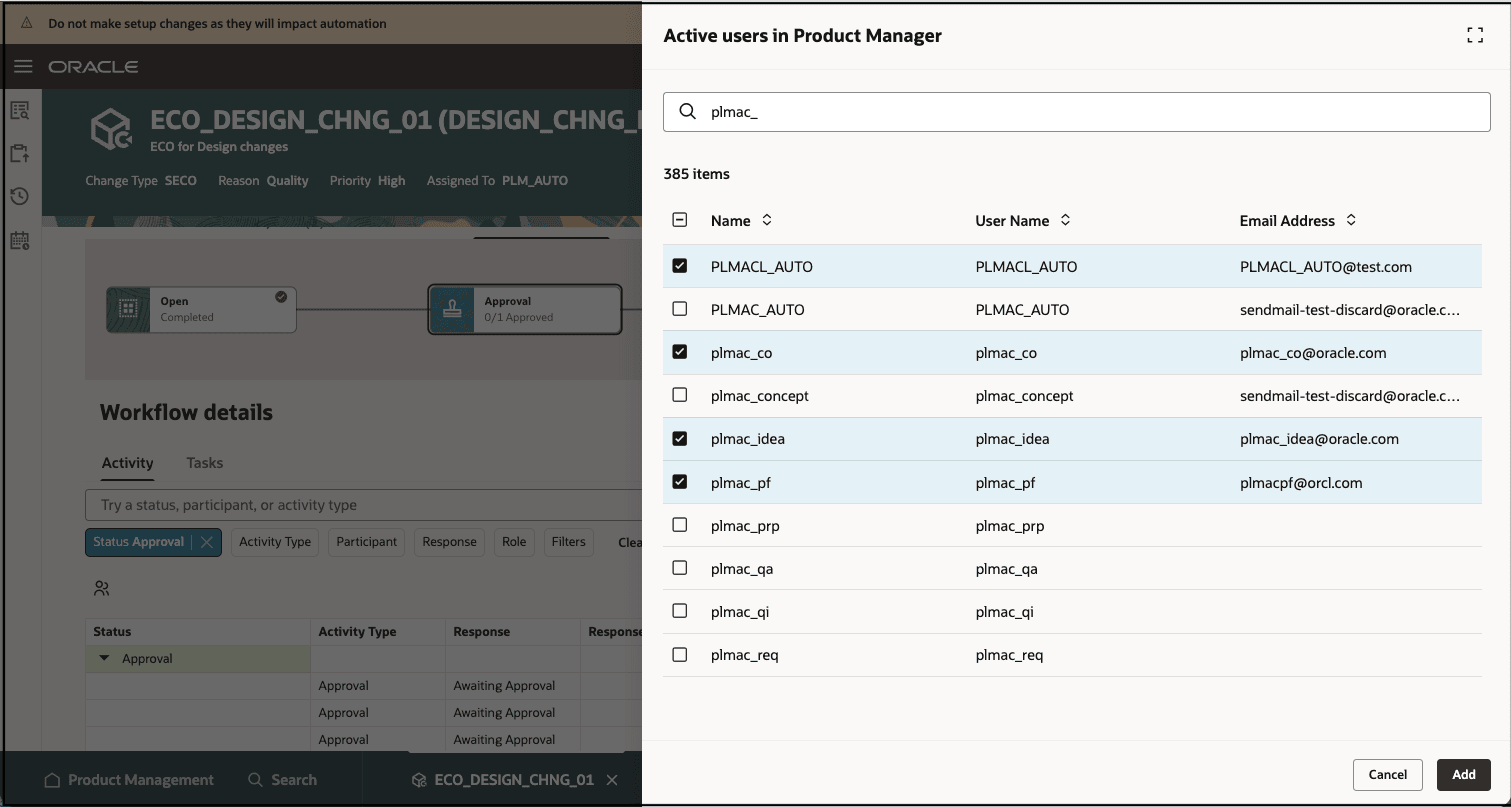The image size is (1511, 807).
Task: Open the clipboard export sidebar icon
Action: 20,154
